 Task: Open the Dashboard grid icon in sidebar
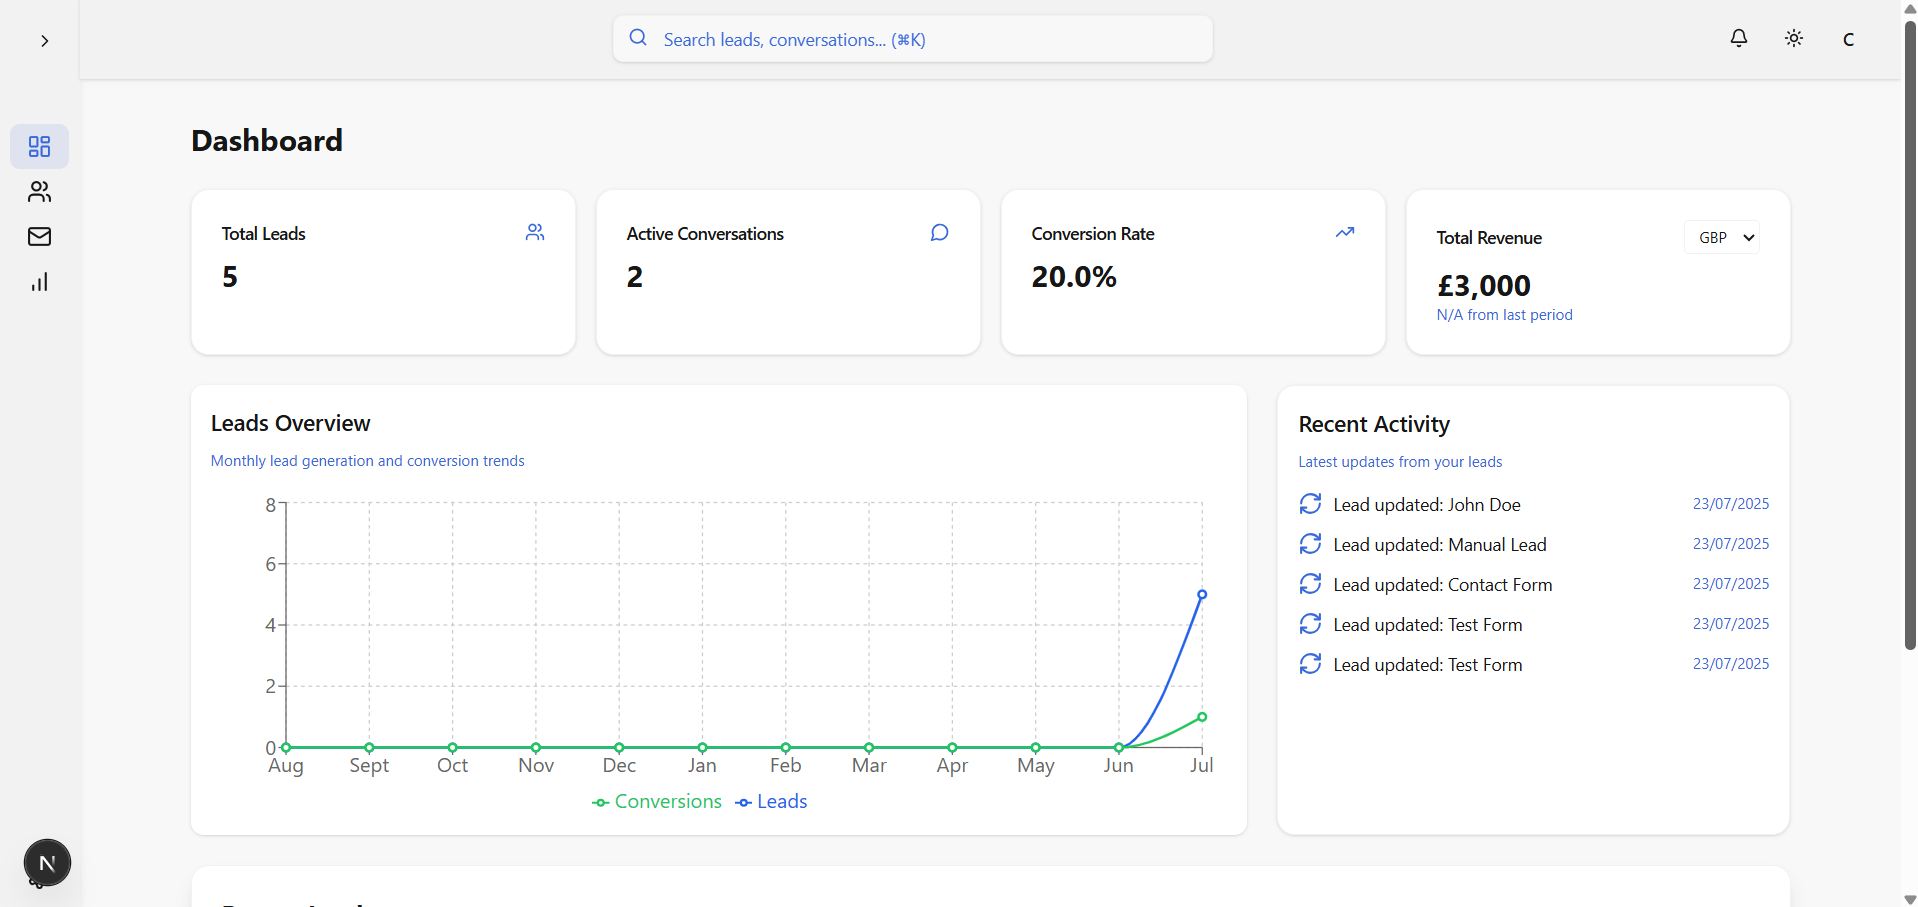pos(40,146)
